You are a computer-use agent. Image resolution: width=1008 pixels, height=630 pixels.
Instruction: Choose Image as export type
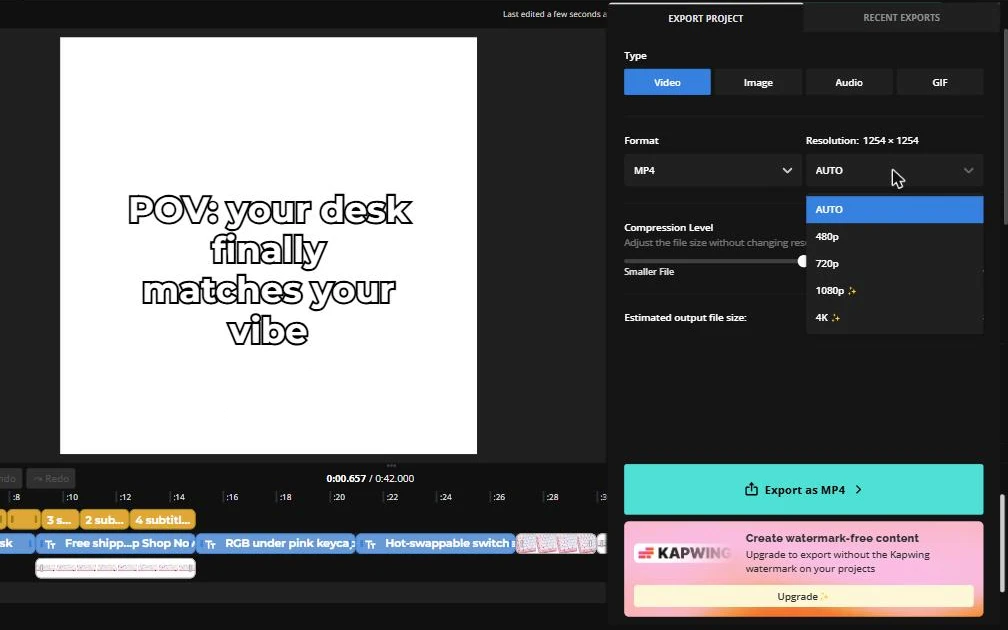[x=758, y=82]
